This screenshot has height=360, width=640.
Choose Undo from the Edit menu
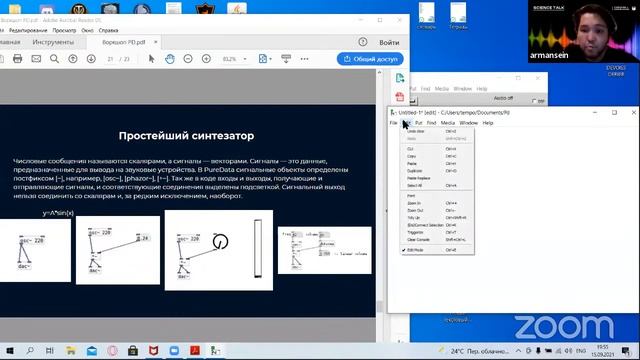(437, 131)
